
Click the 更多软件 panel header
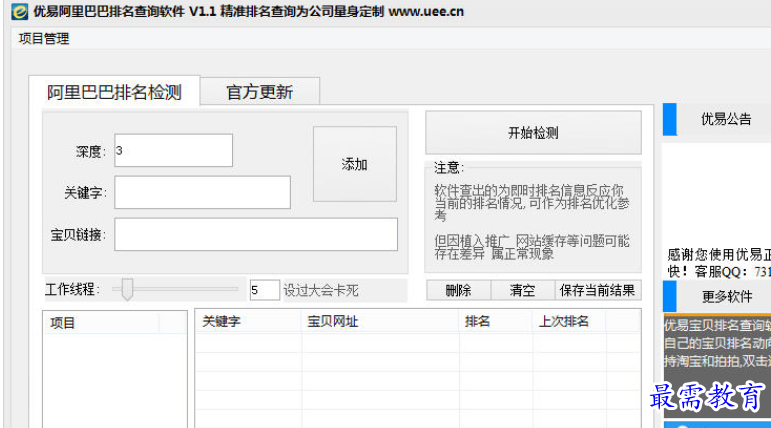pos(717,296)
